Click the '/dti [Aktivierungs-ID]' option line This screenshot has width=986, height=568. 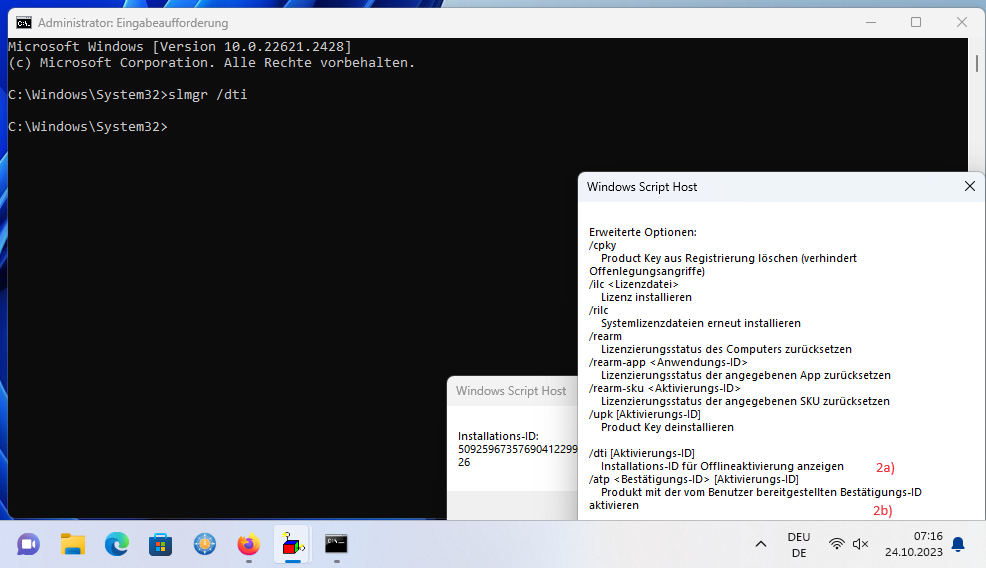point(641,453)
